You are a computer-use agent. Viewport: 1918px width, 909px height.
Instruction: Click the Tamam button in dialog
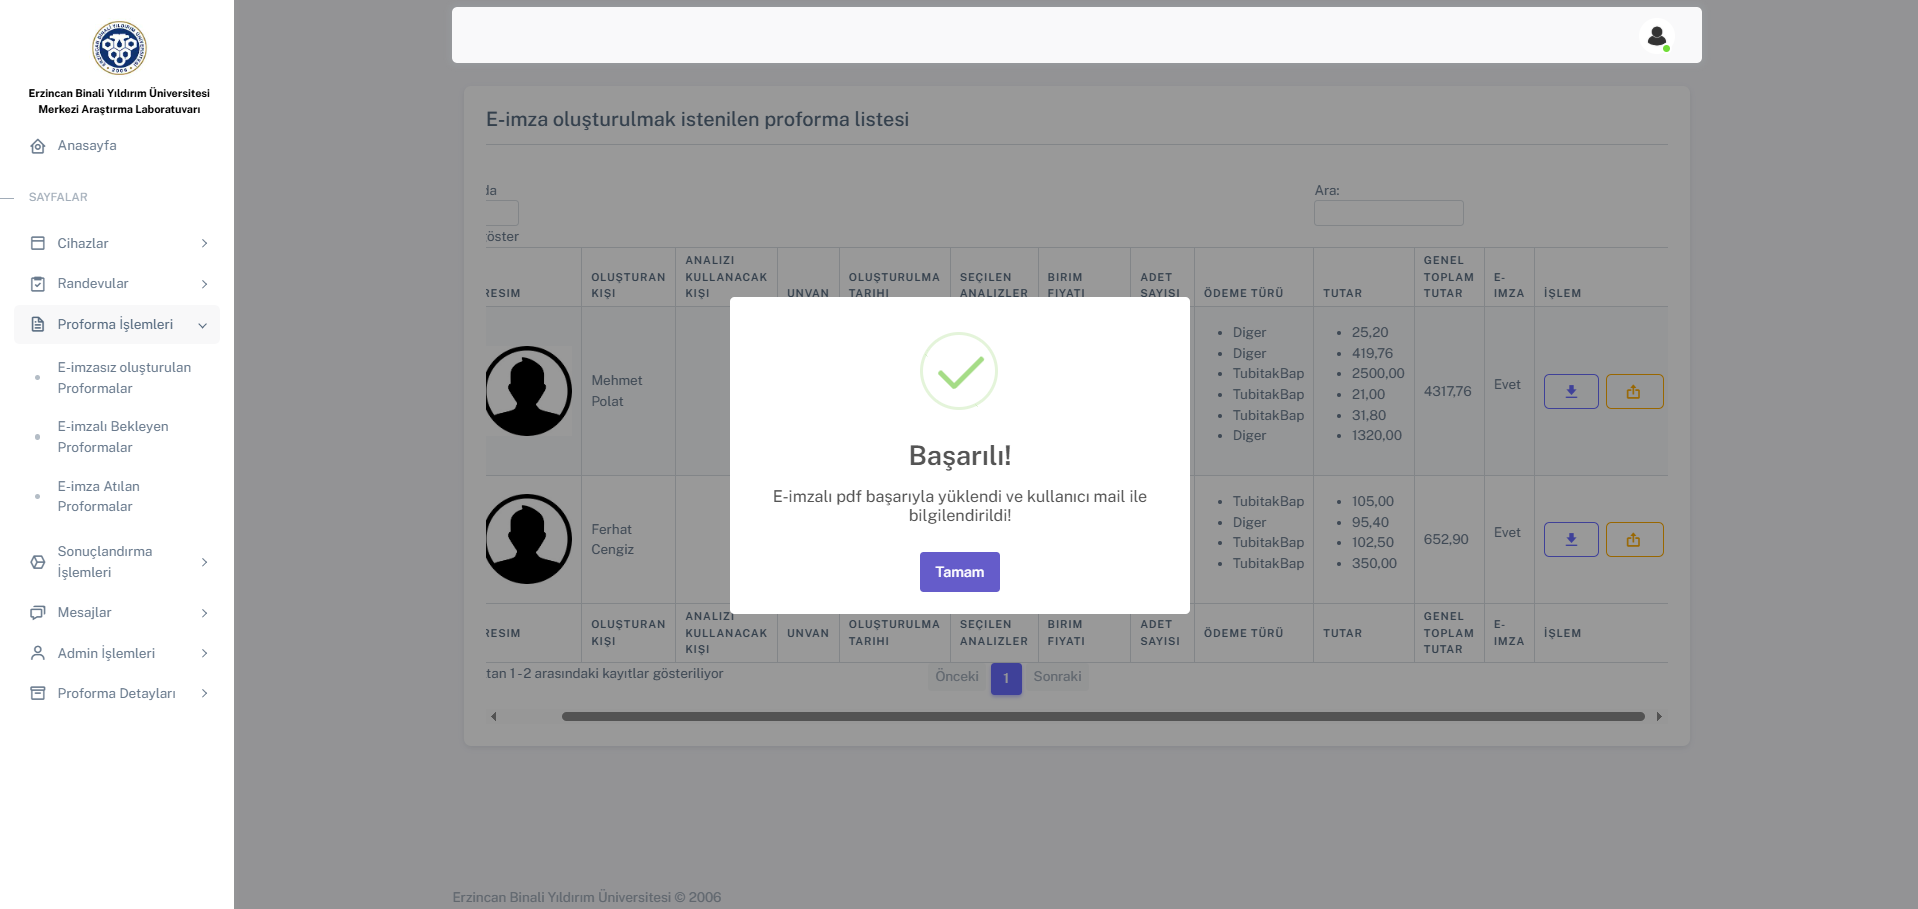pos(959,572)
